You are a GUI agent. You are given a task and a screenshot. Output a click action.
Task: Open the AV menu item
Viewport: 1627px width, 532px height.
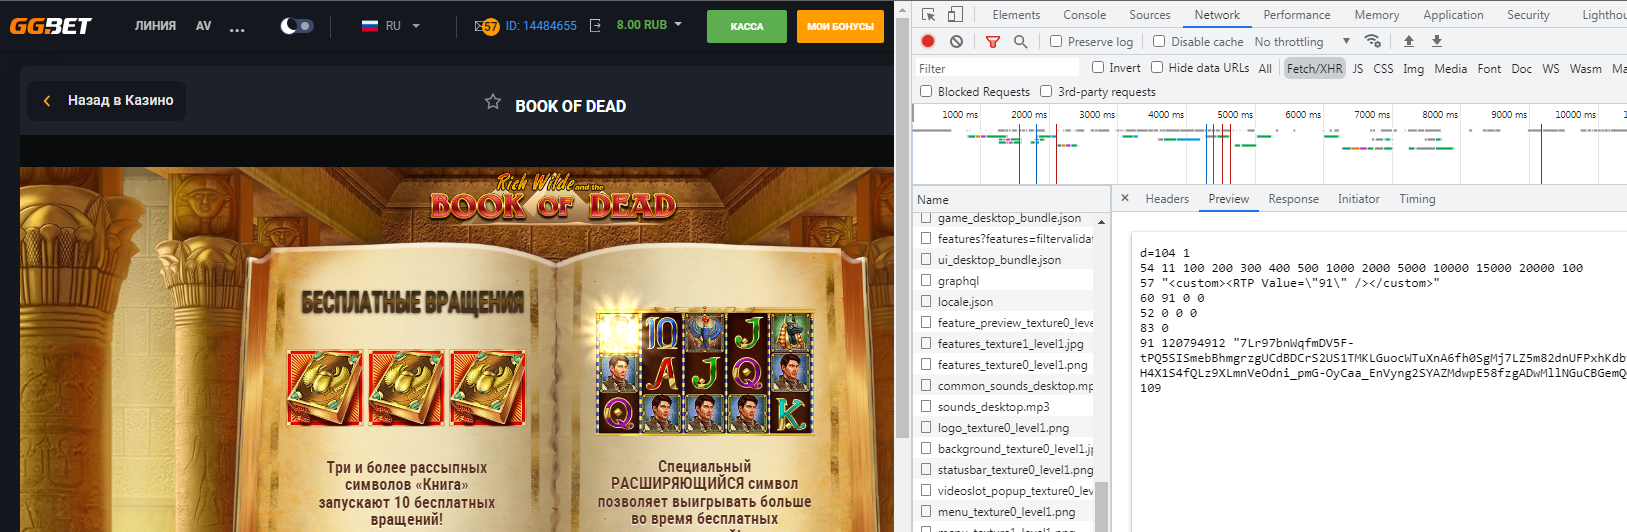tap(203, 26)
